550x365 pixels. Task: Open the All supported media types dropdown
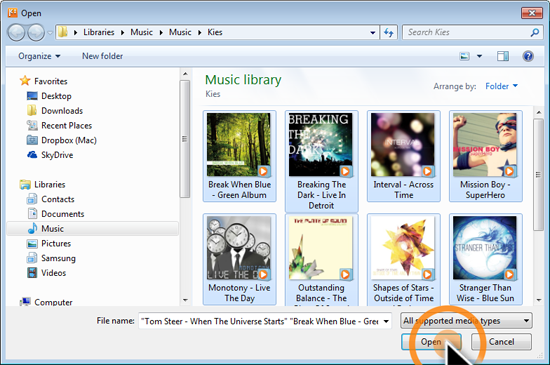pos(466,320)
